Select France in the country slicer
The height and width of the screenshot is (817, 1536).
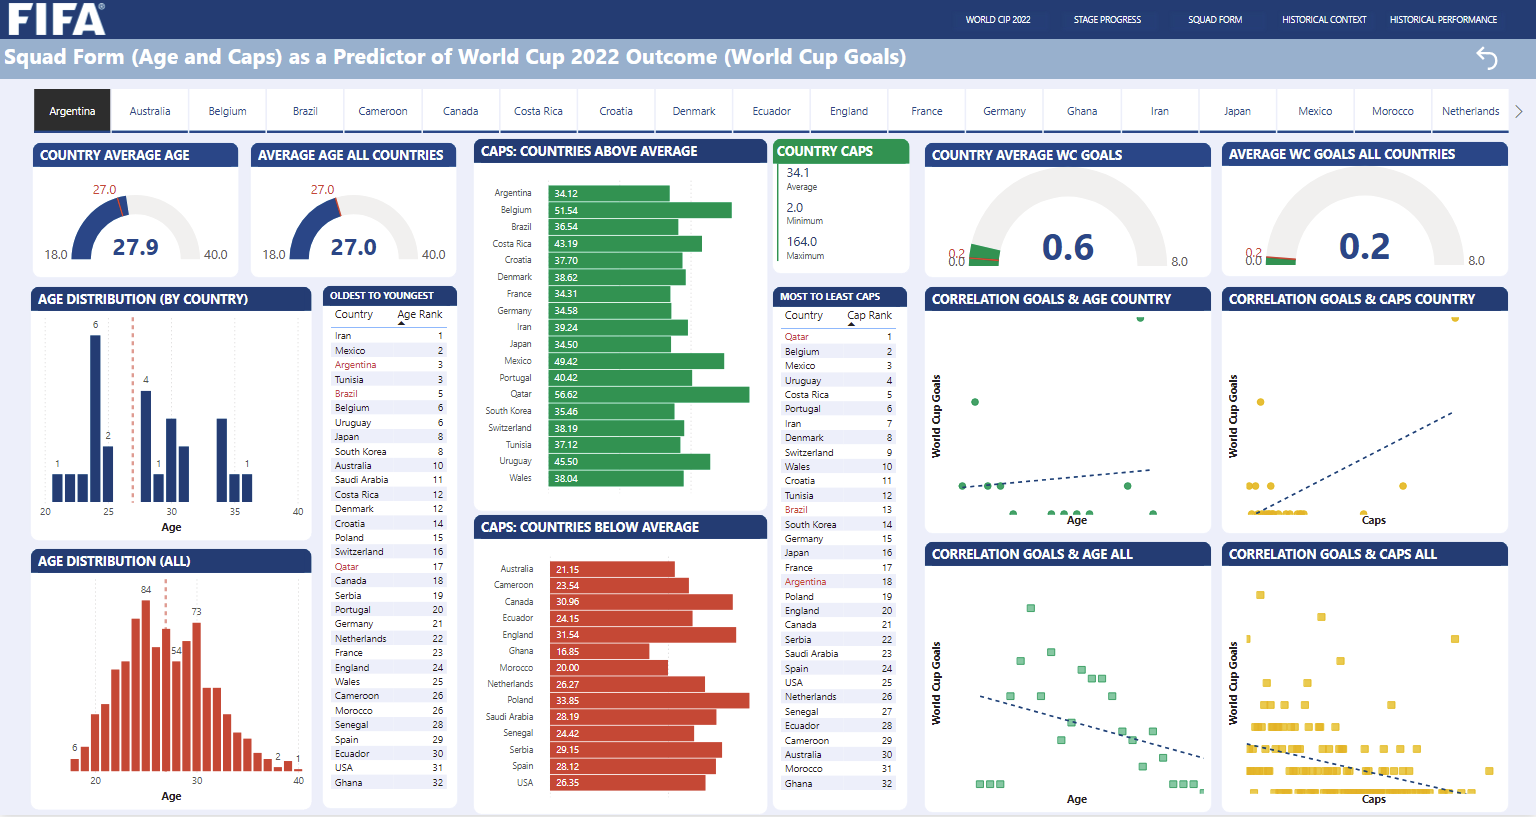pyautogui.click(x=927, y=111)
